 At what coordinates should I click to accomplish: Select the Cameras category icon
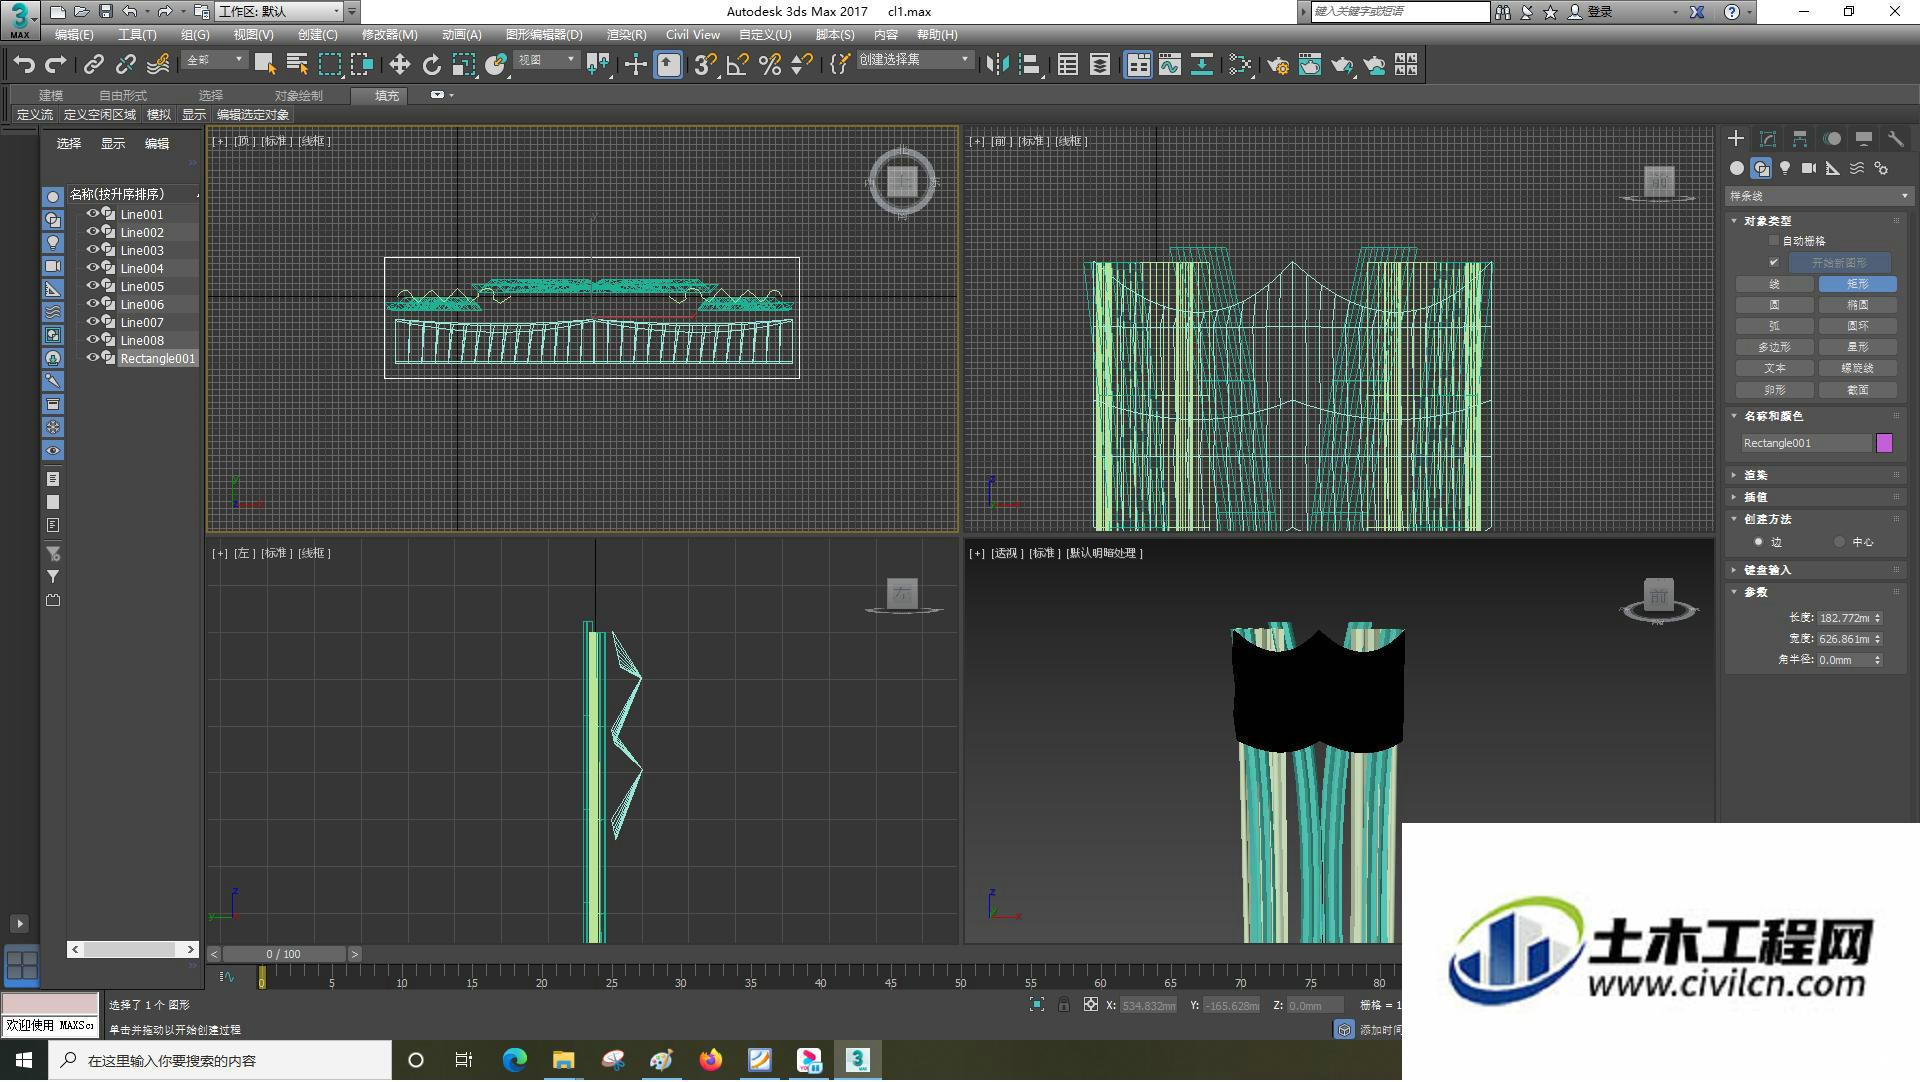pos(1809,168)
